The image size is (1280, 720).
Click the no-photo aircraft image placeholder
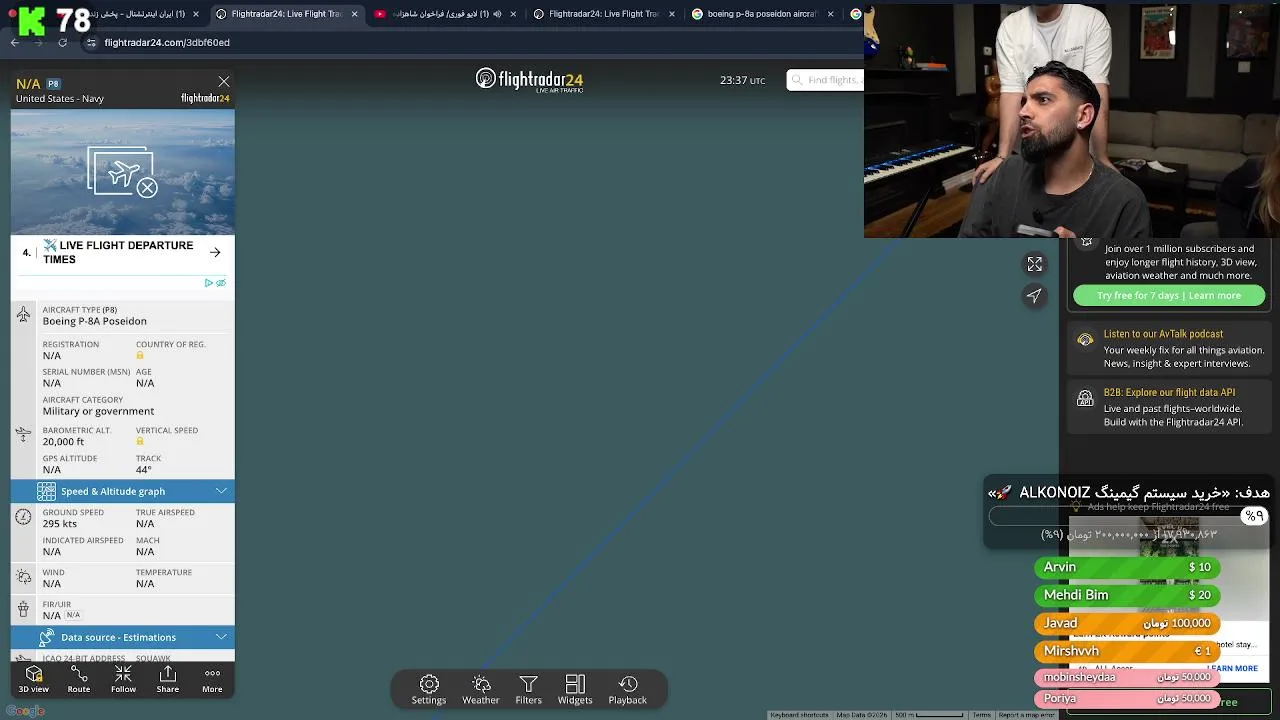coord(123,172)
